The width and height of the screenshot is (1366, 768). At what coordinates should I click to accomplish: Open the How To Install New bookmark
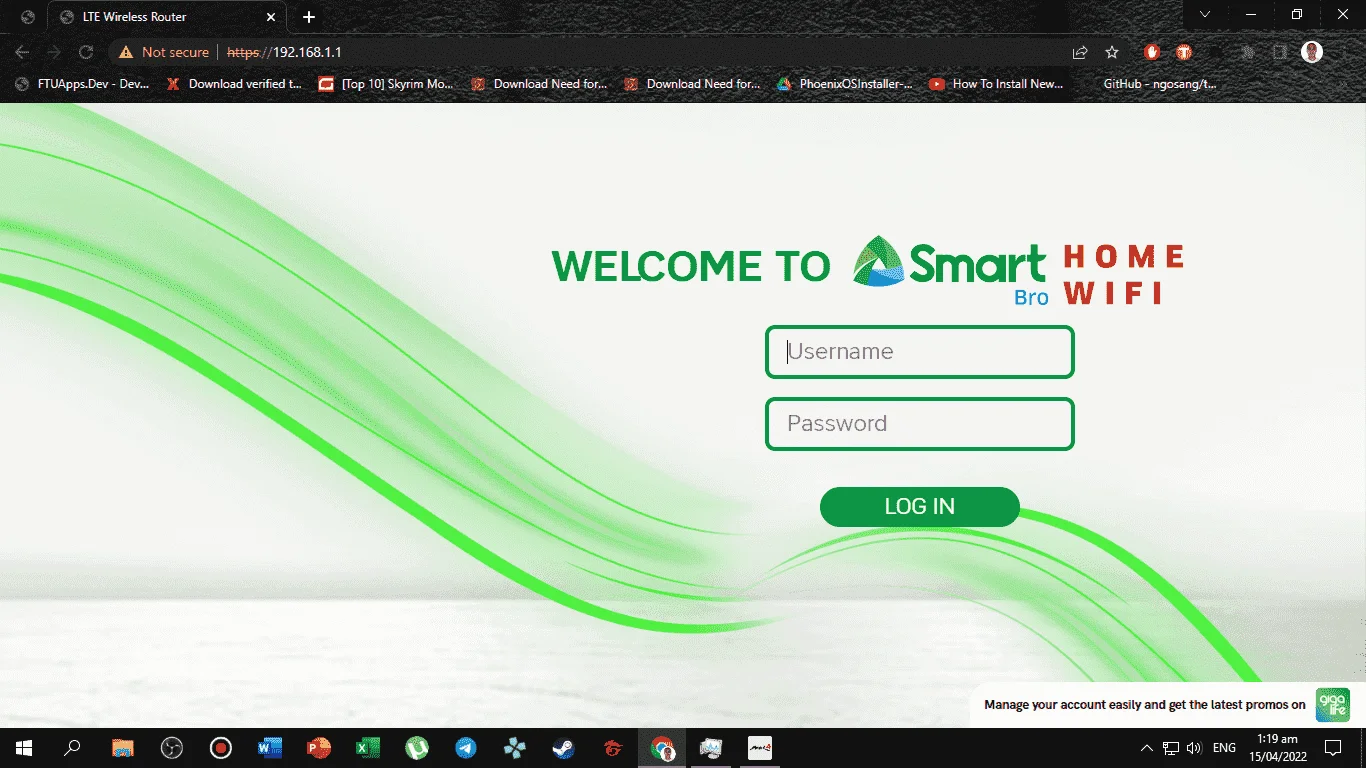coord(998,84)
